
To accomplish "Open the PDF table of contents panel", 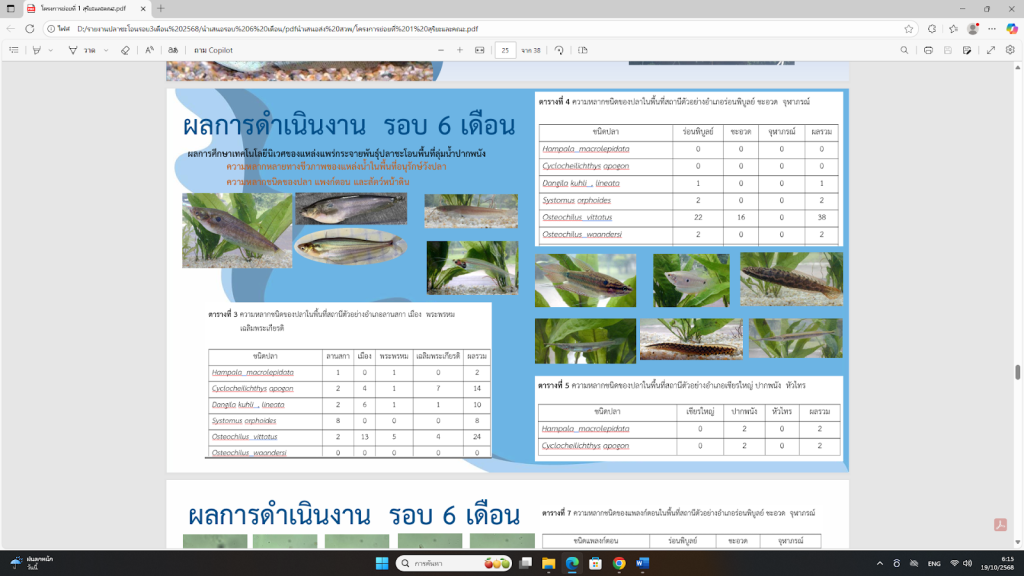I will [x=14, y=49].
